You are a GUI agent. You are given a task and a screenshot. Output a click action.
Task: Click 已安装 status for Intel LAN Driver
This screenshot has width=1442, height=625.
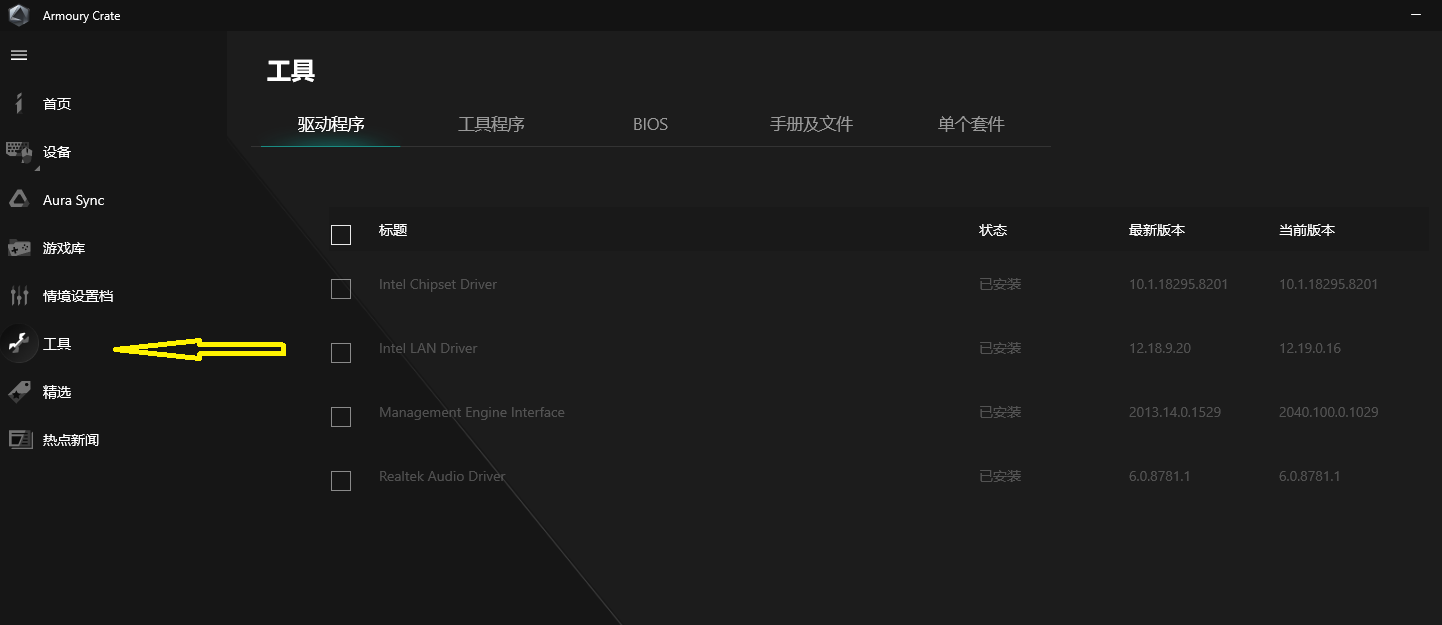tap(1000, 348)
